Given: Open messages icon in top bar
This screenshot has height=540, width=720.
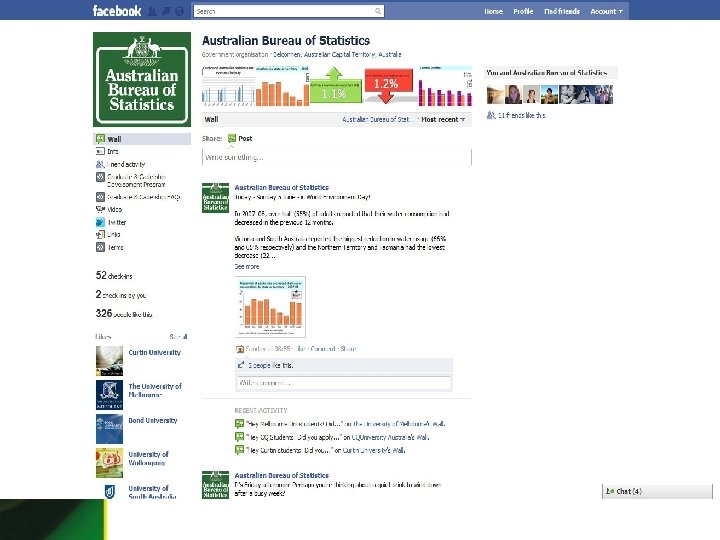Looking at the screenshot, I should point(166,11).
